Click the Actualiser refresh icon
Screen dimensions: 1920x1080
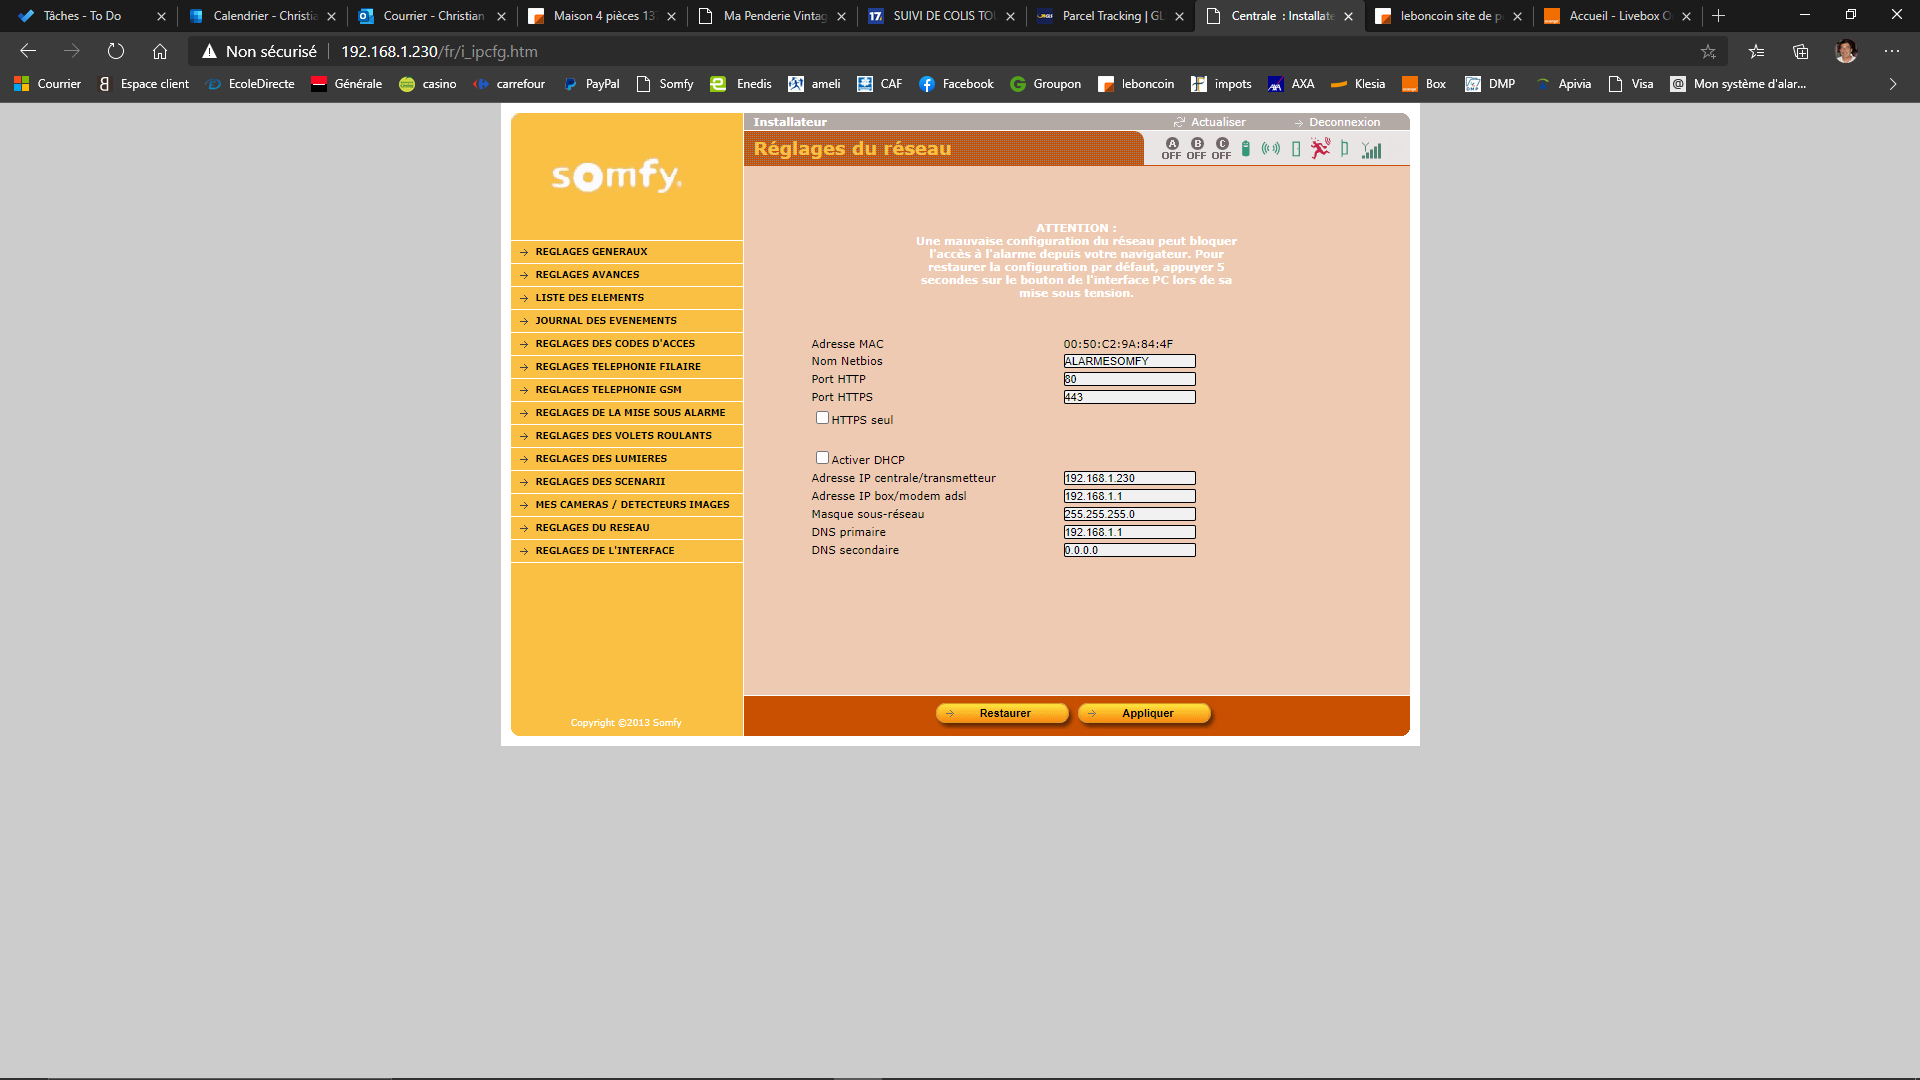pyautogui.click(x=1180, y=122)
